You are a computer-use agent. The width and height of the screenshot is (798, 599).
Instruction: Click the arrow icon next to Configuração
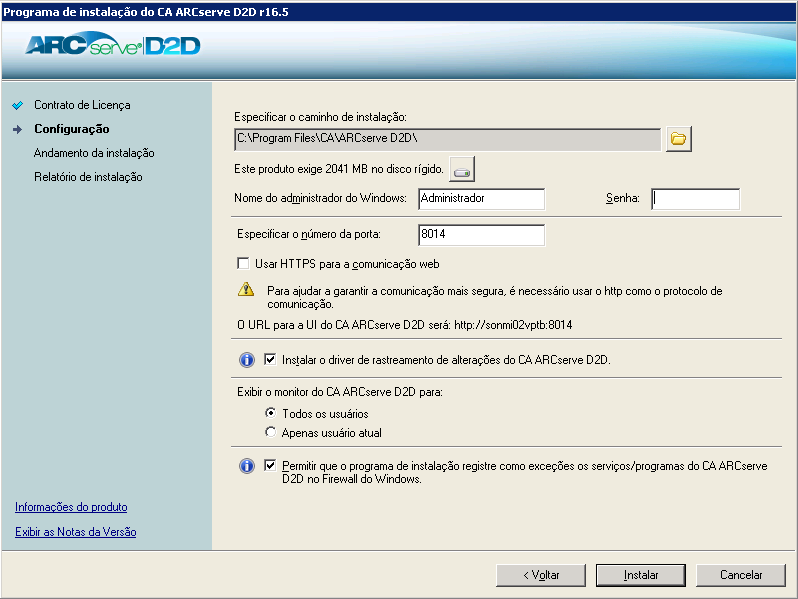(x=18, y=129)
